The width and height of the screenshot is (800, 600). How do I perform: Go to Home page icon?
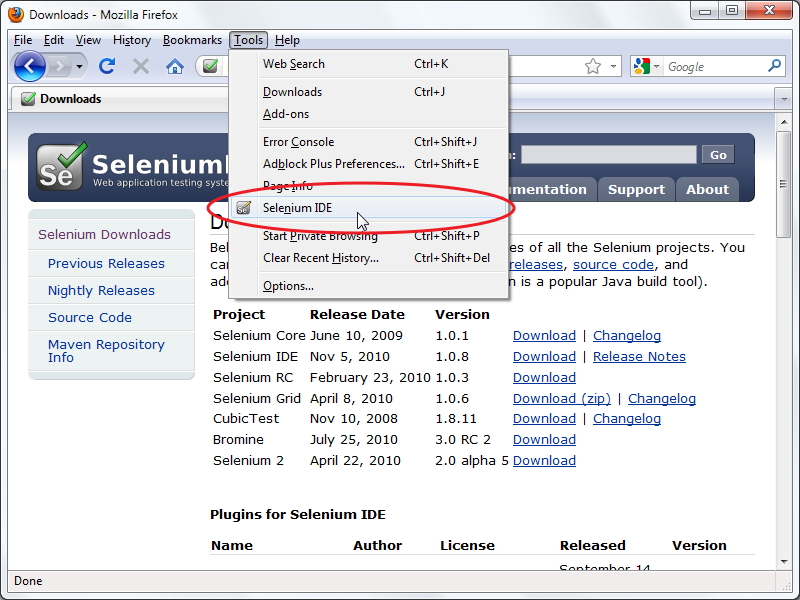[174, 66]
